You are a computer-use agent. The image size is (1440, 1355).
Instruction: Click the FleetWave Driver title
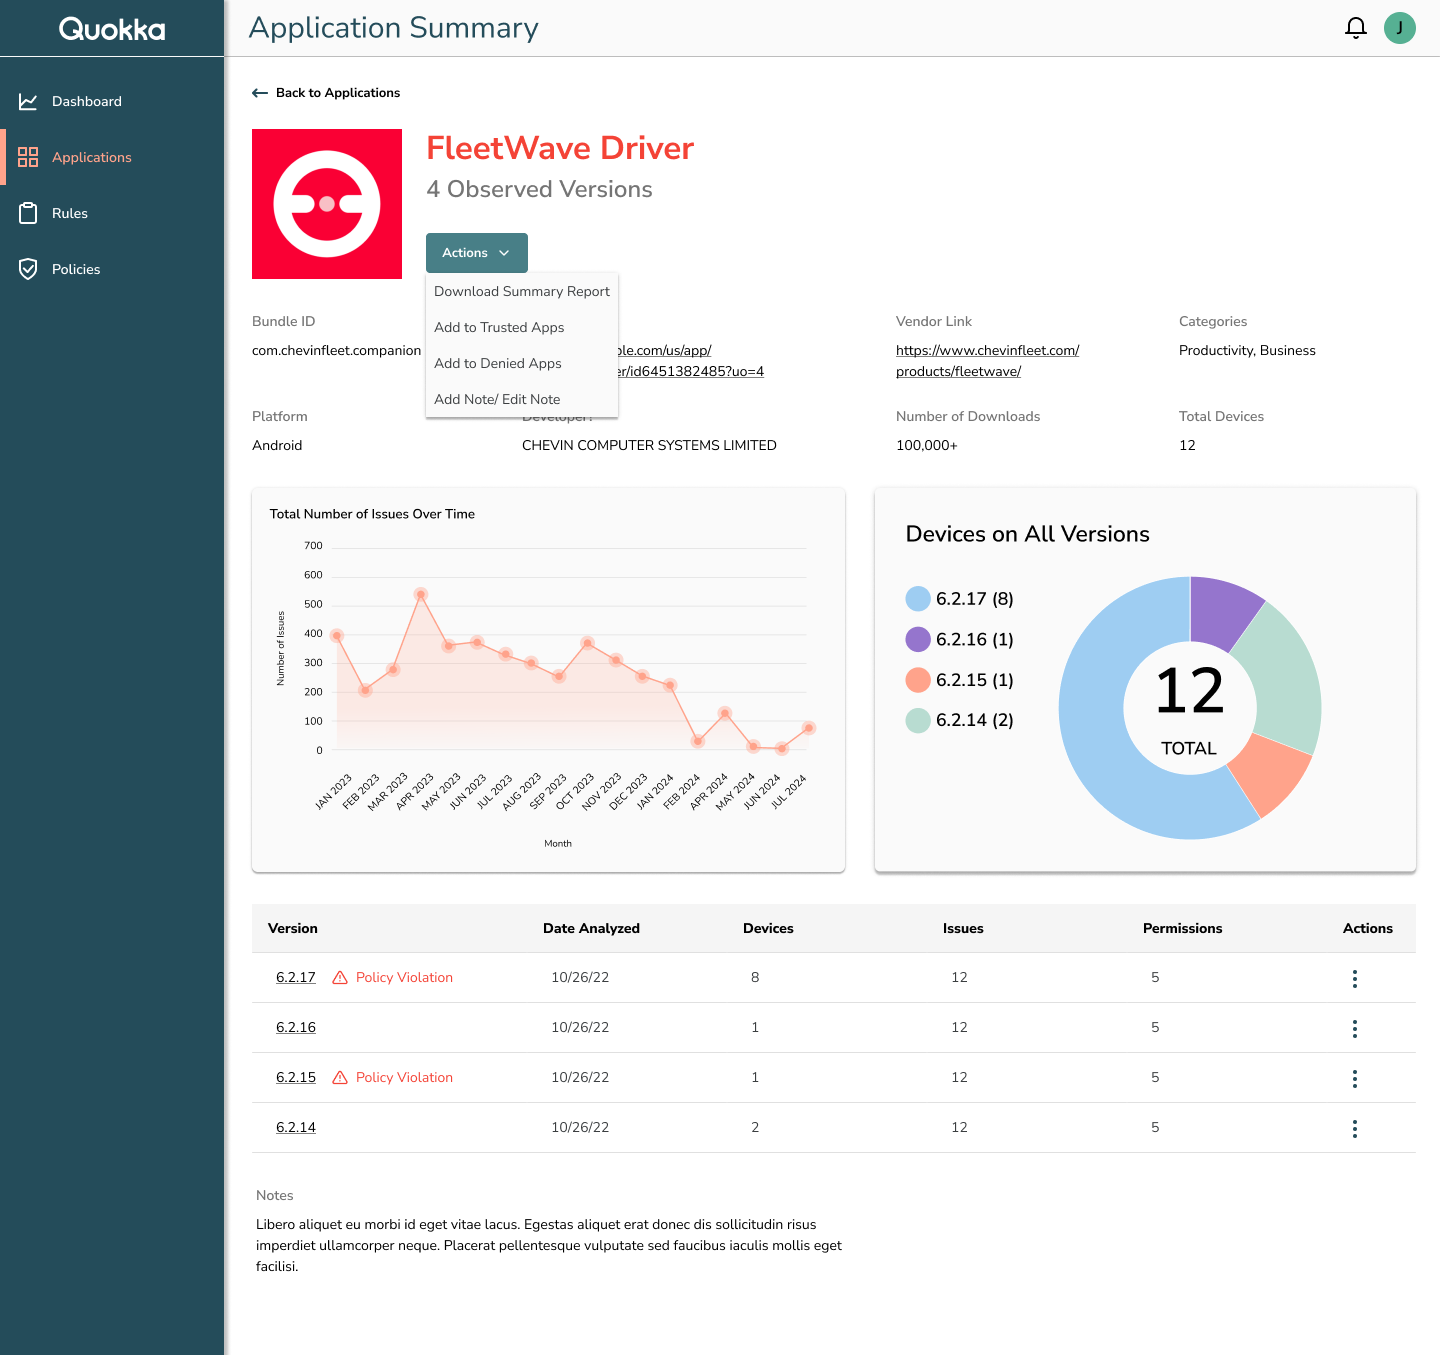pos(560,148)
